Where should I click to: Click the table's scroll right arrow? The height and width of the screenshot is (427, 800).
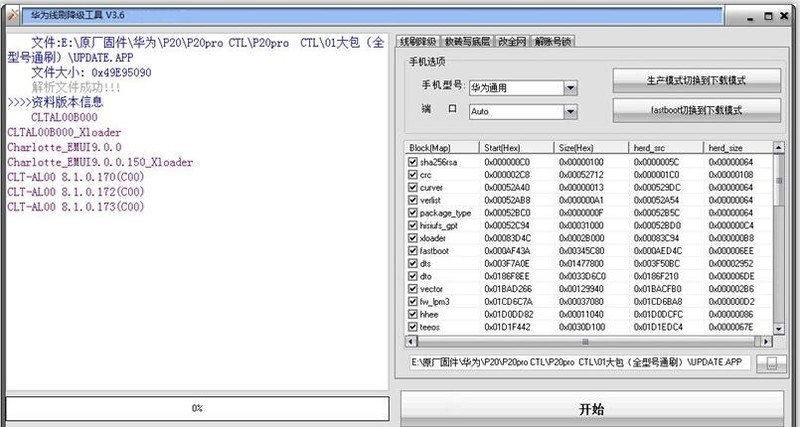click(766, 341)
